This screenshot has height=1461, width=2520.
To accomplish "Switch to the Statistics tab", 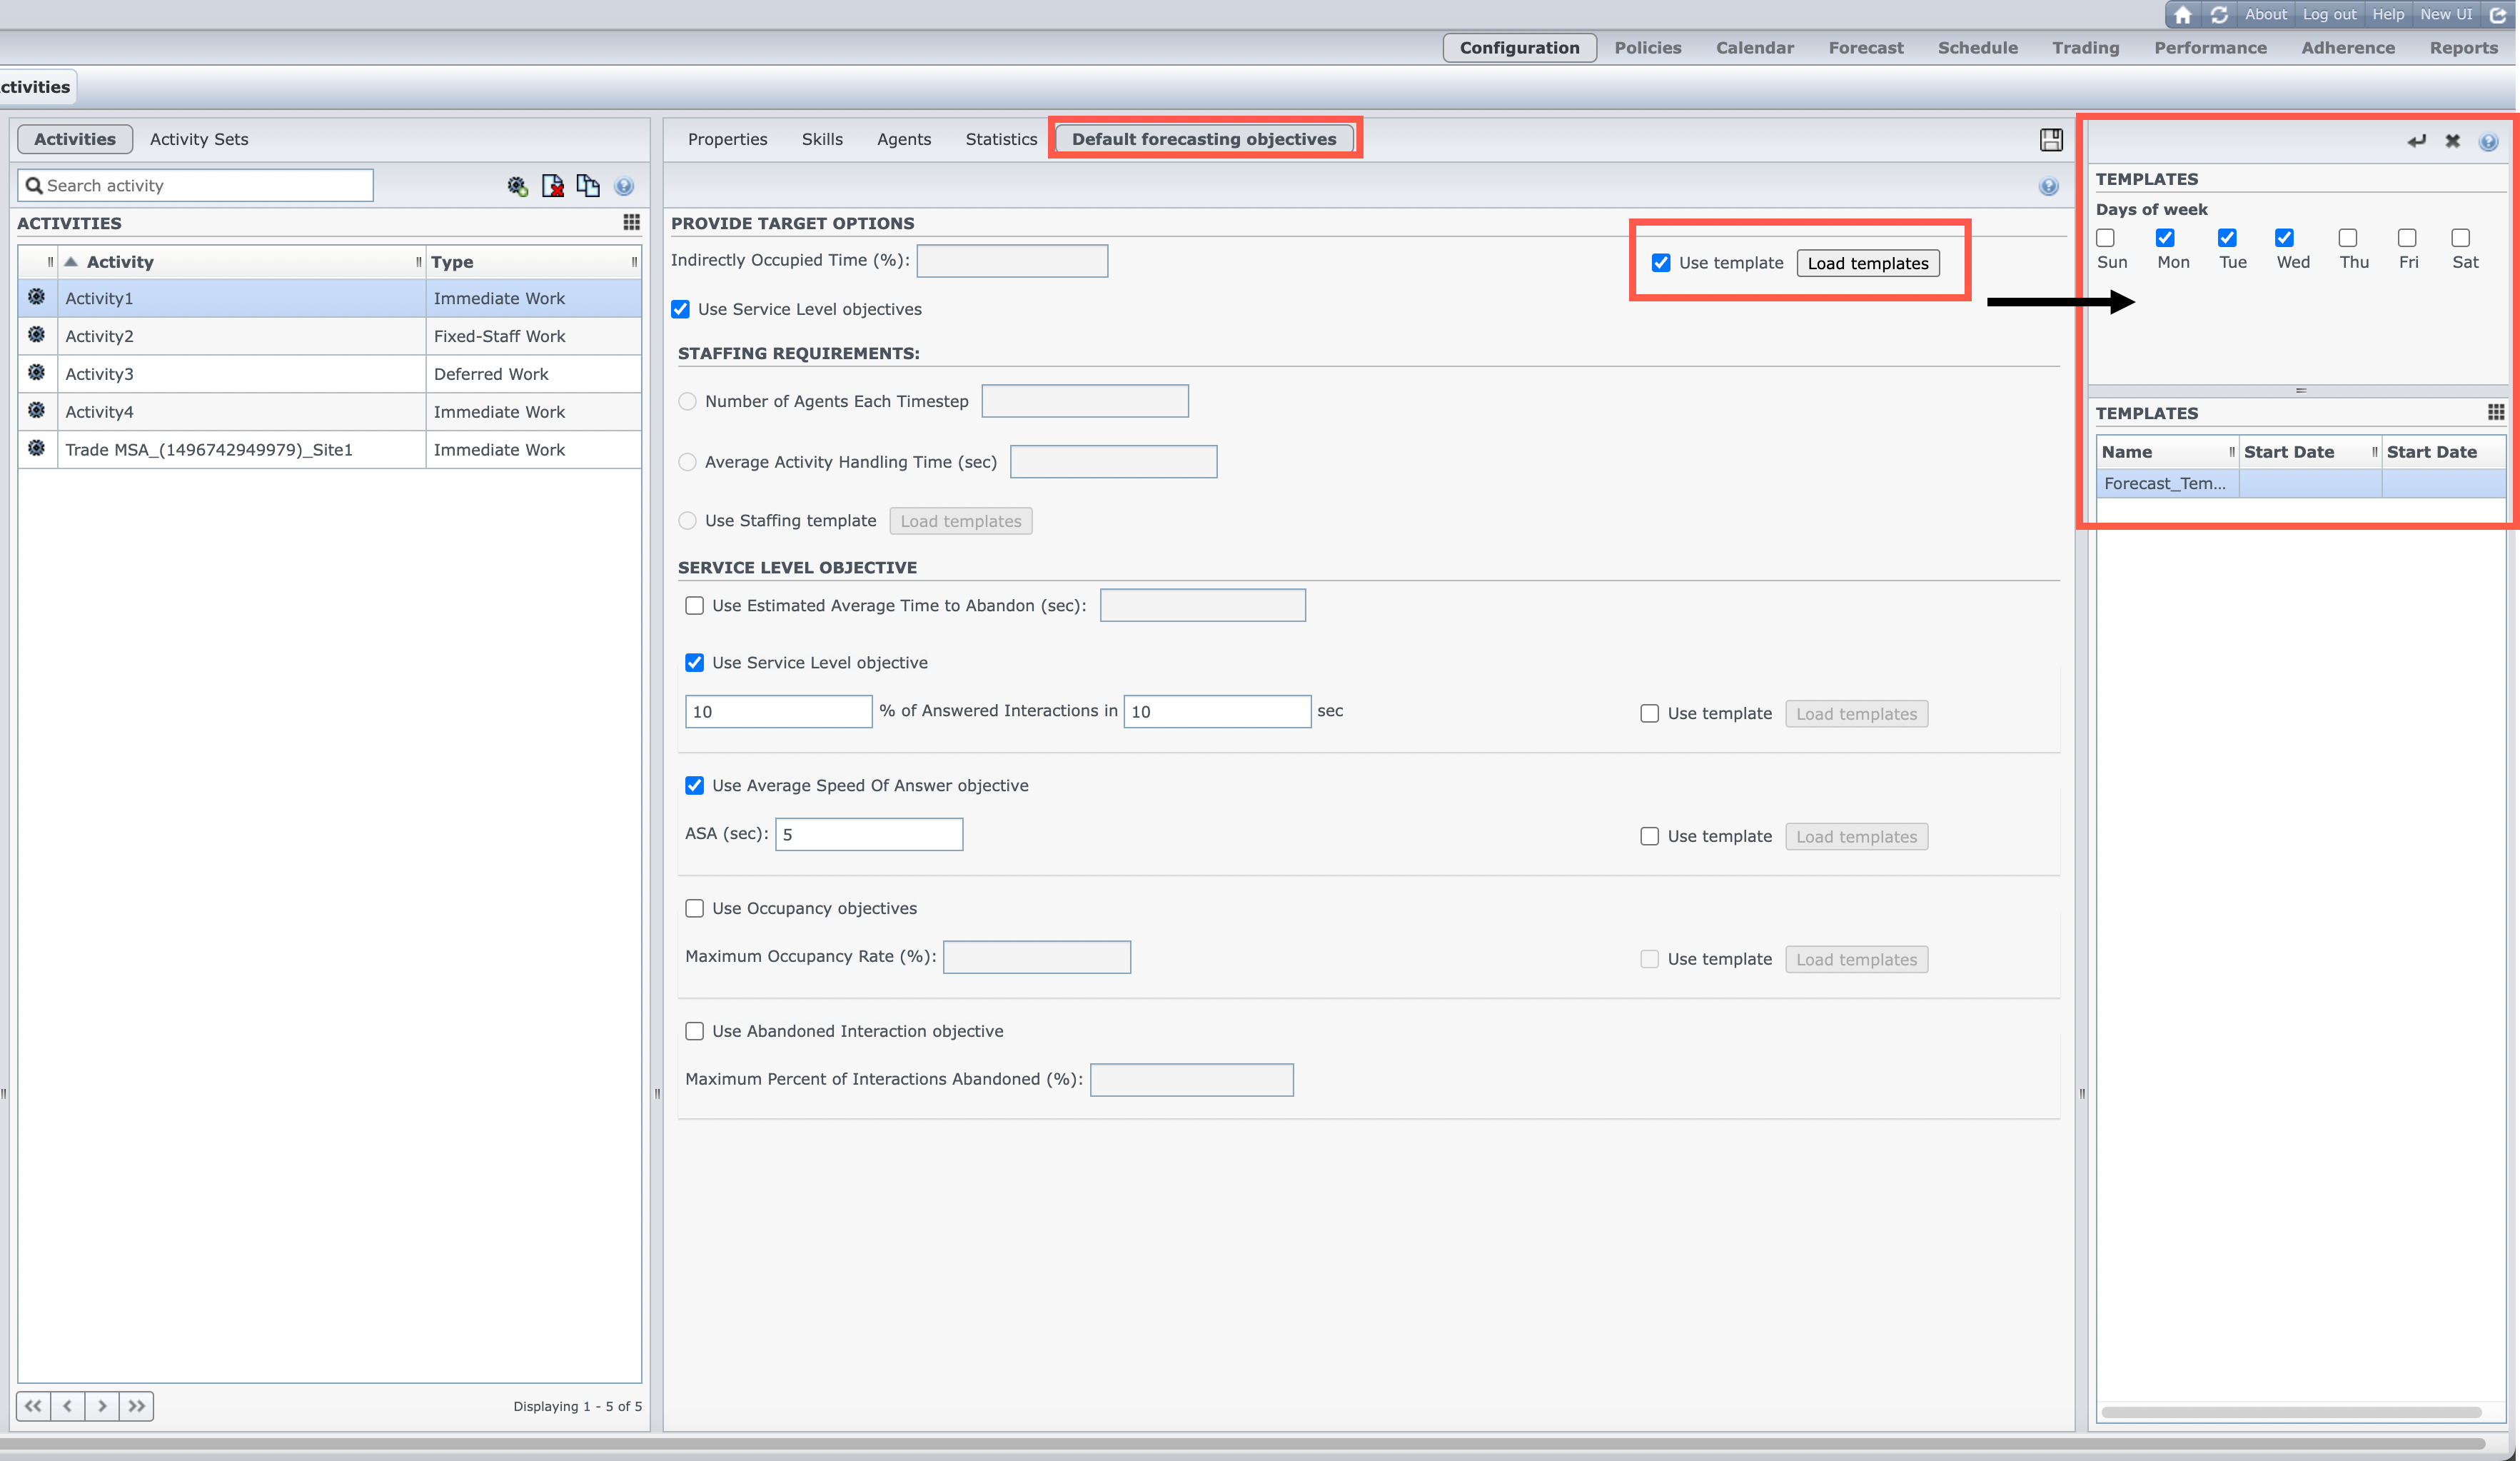I will [1001, 139].
